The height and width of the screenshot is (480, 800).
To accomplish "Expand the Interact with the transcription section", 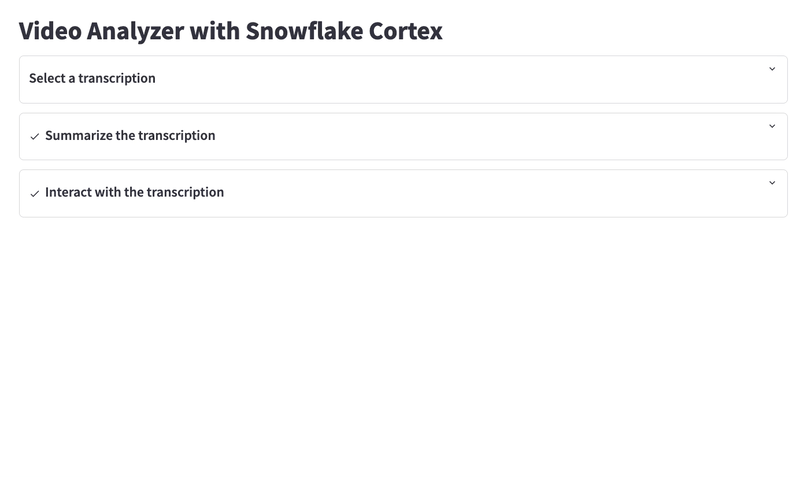I will click(x=403, y=193).
